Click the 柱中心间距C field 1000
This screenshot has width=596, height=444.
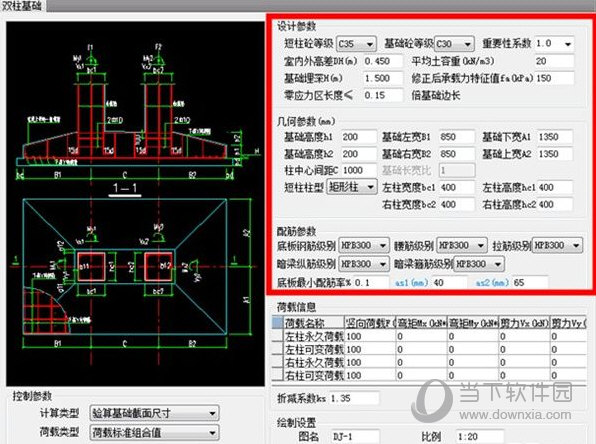coord(359,170)
